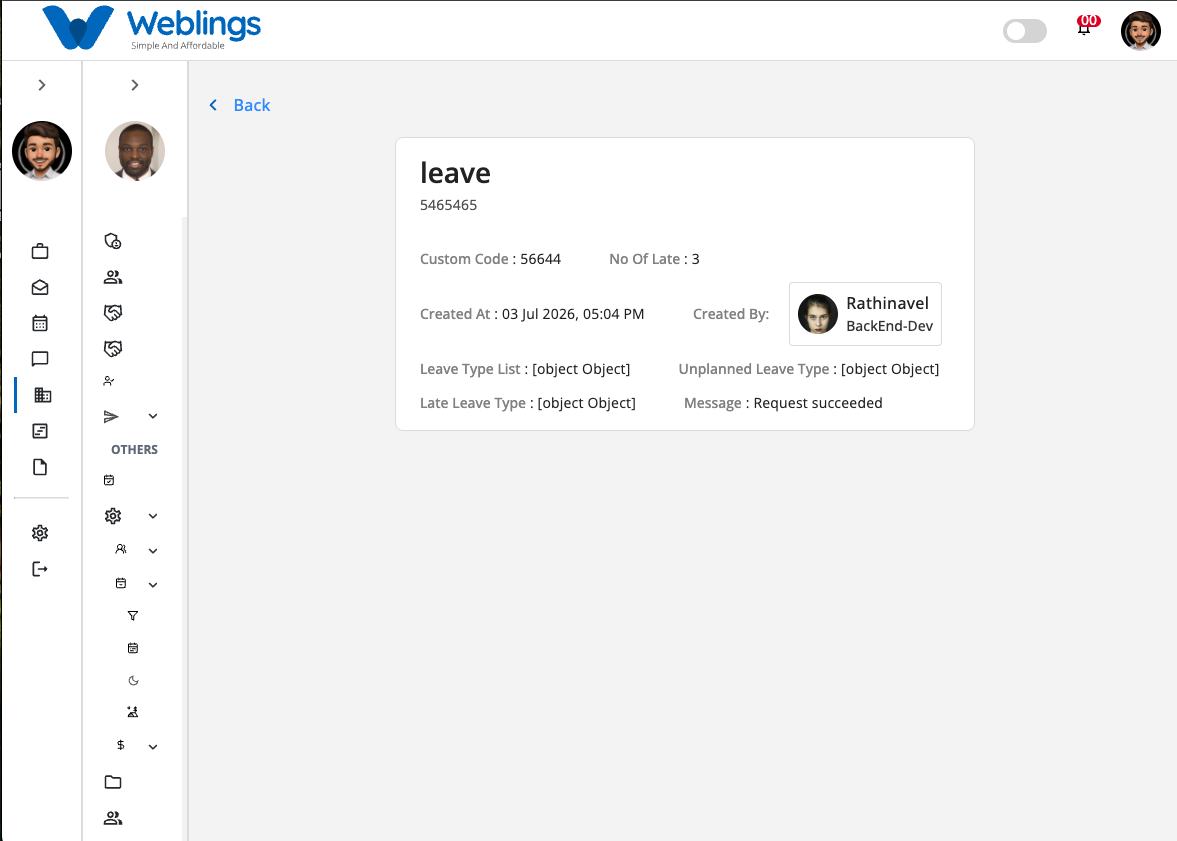Open the person with checkmark icon
The width and height of the screenshot is (1177, 841).
[109, 381]
